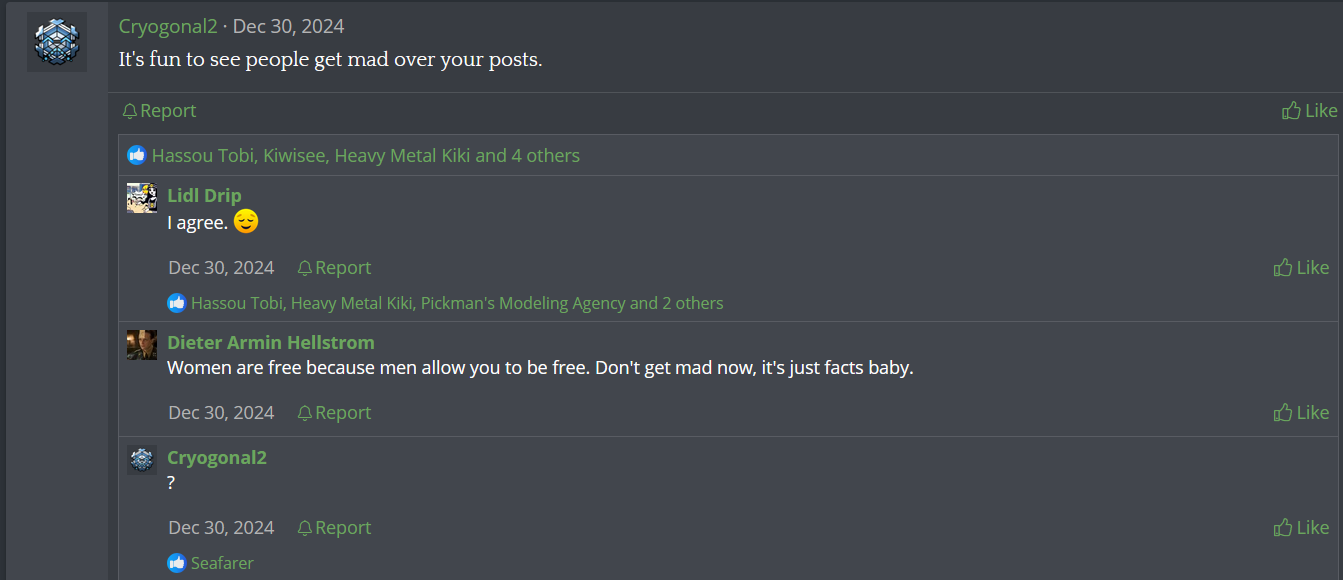Open the main post's Dec 30, 2024 permalink
This screenshot has height=580, width=1343.
(x=288, y=27)
